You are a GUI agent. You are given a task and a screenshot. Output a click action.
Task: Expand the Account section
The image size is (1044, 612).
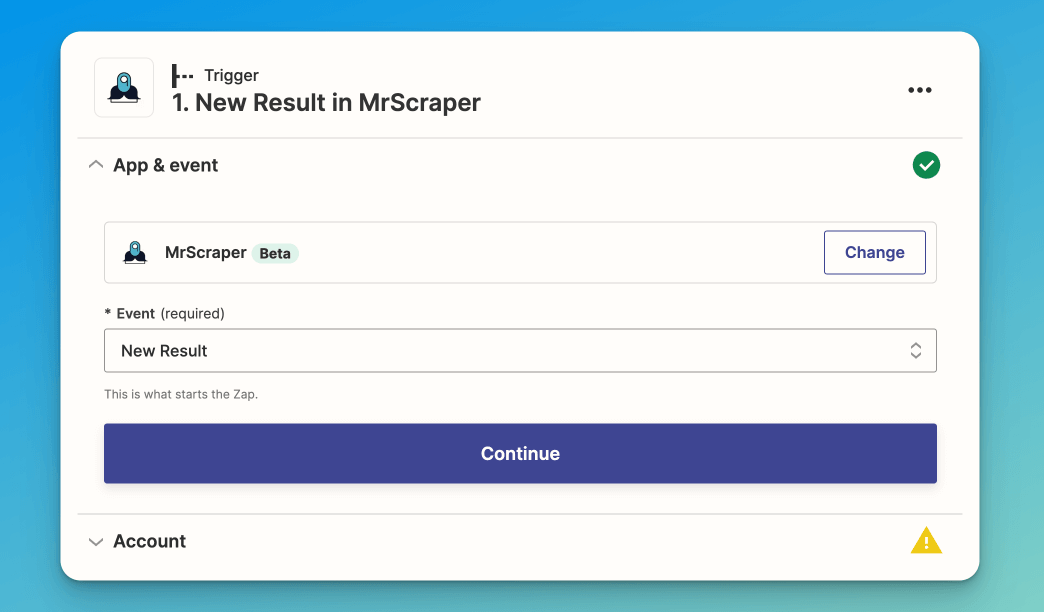[x=96, y=541]
